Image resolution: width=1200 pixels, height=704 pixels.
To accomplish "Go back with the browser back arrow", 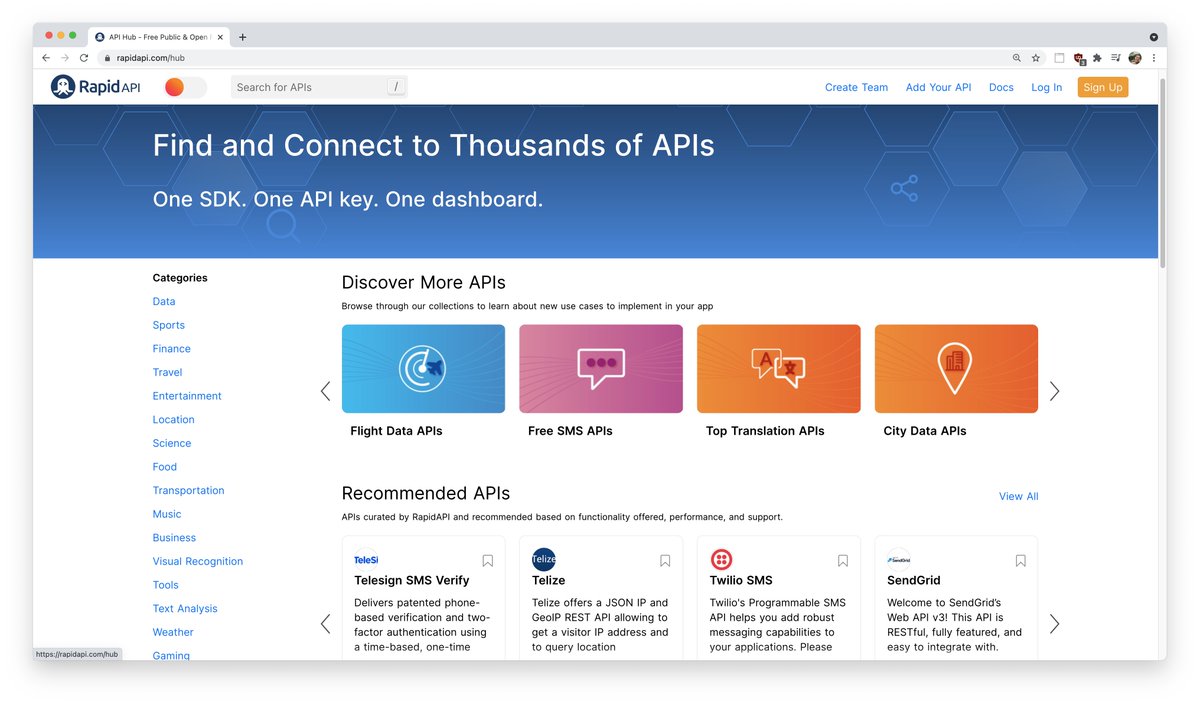I will pos(46,58).
